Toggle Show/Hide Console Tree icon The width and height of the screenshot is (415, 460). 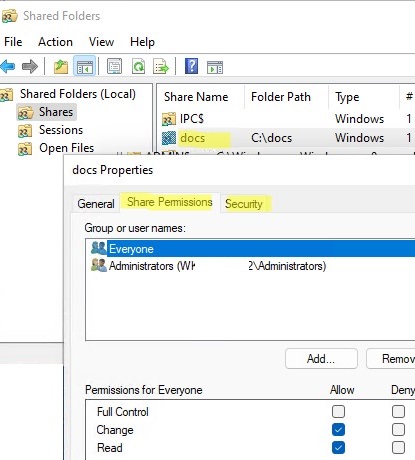click(x=84, y=67)
